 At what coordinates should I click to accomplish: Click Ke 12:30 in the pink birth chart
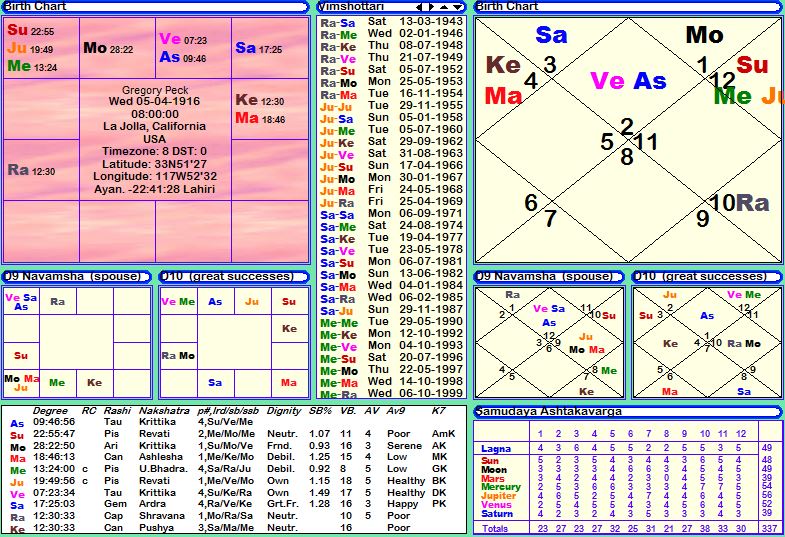(x=260, y=100)
